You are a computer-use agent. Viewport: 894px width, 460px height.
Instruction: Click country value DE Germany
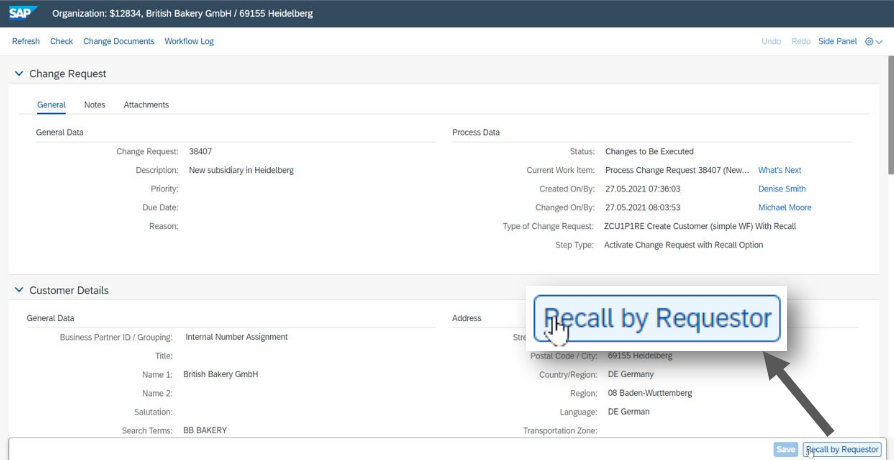tap(631, 374)
